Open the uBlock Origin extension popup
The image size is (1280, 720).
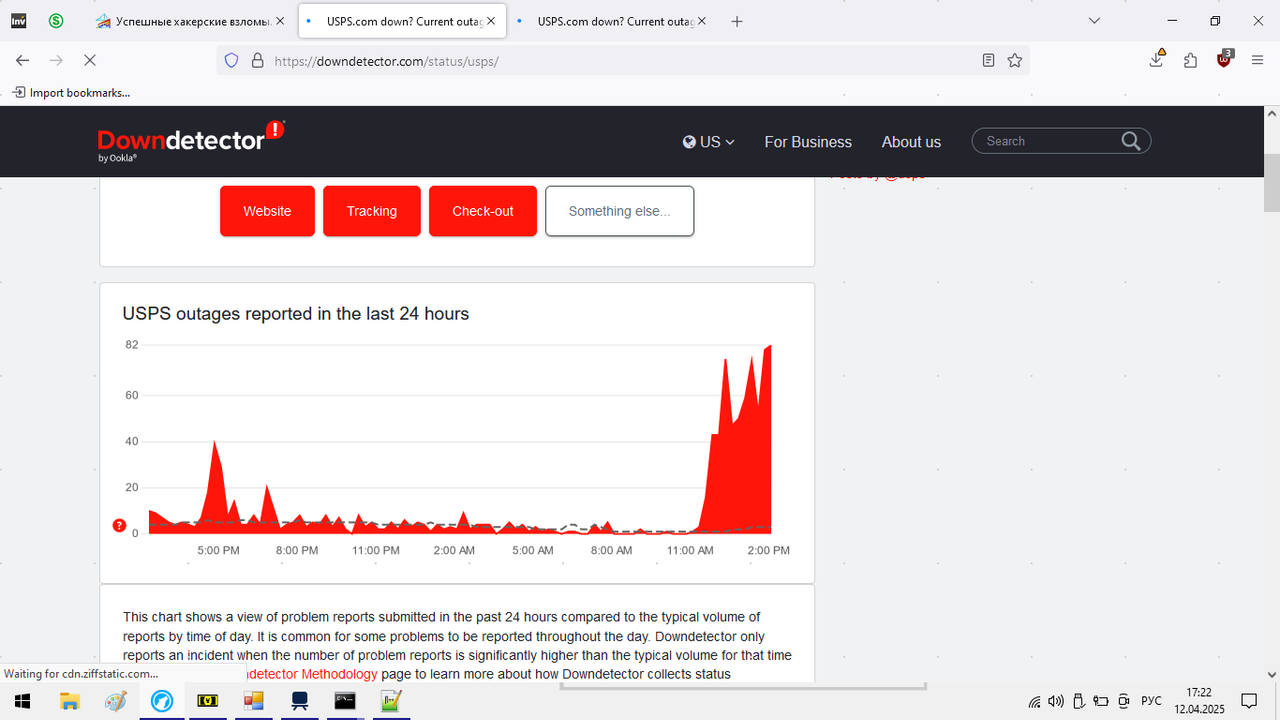(1224, 59)
